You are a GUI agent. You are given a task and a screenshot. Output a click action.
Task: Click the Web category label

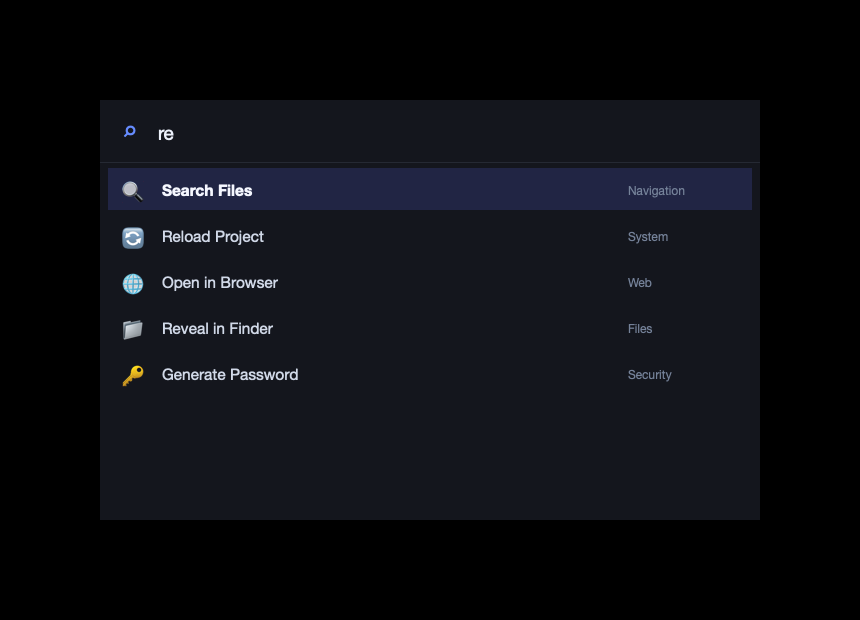pyautogui.click(x=640, y=283)
